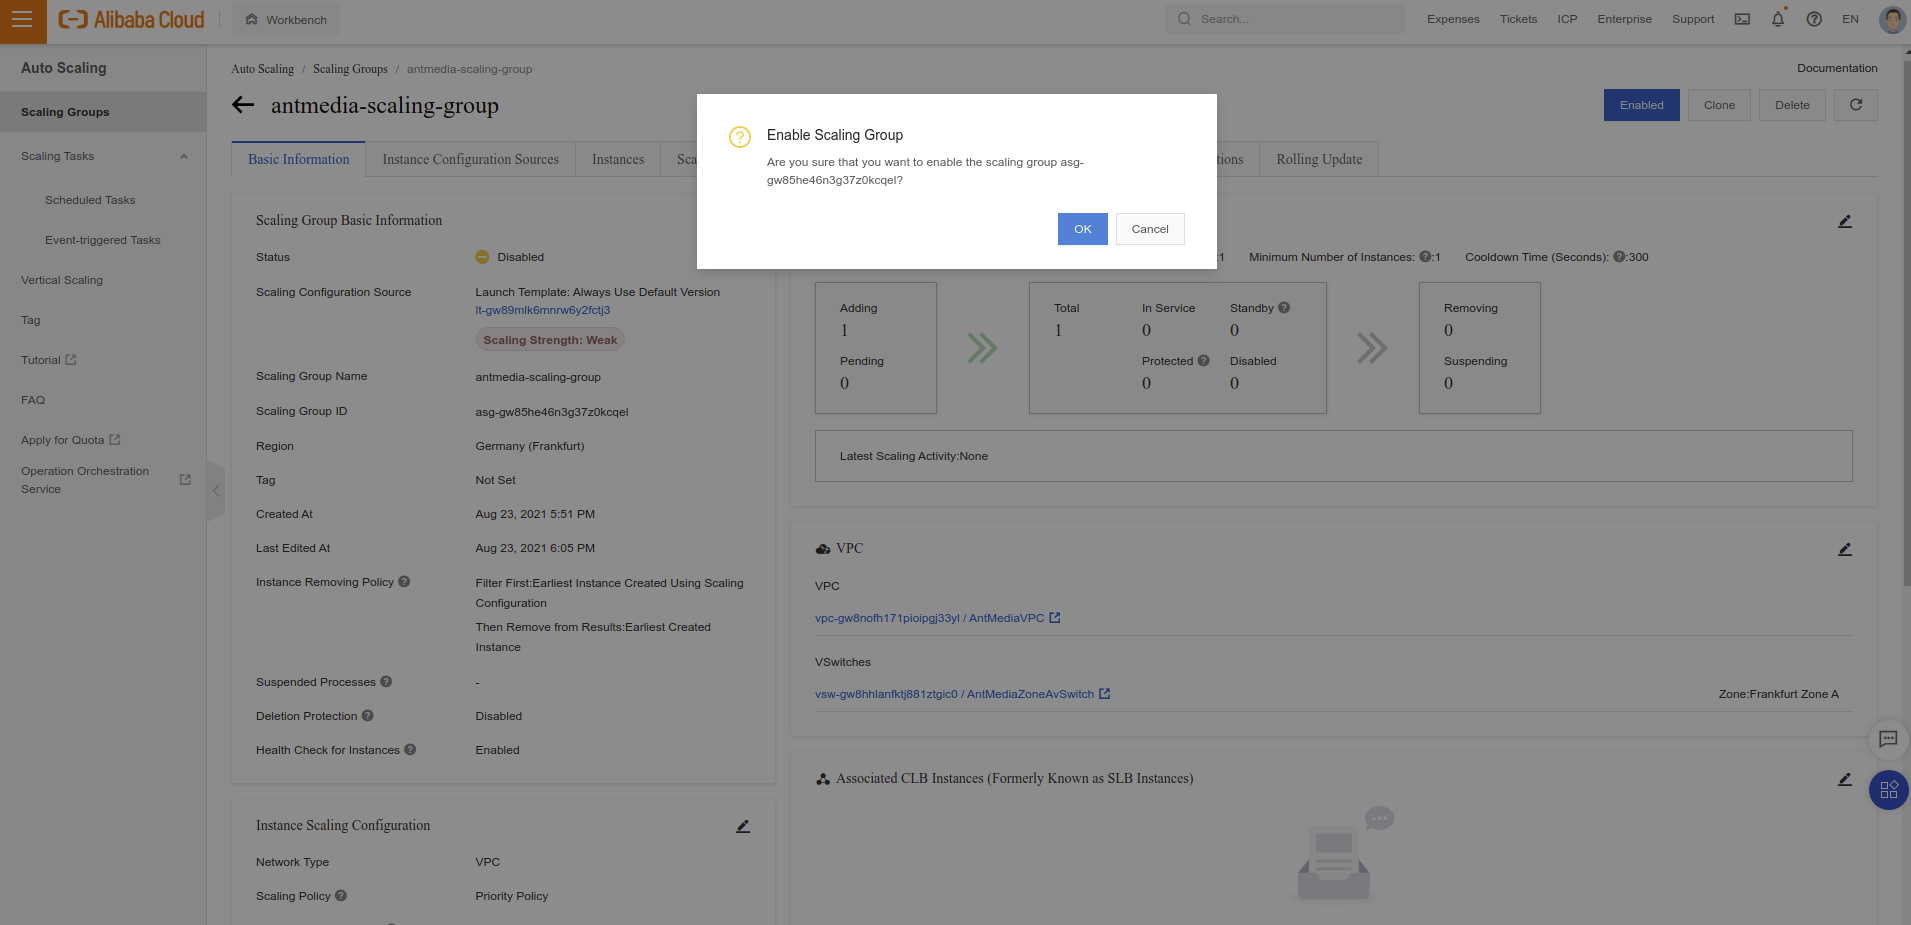Show help tooltip for Standby
This screenshot has width=1911, height=925.
1284,308
